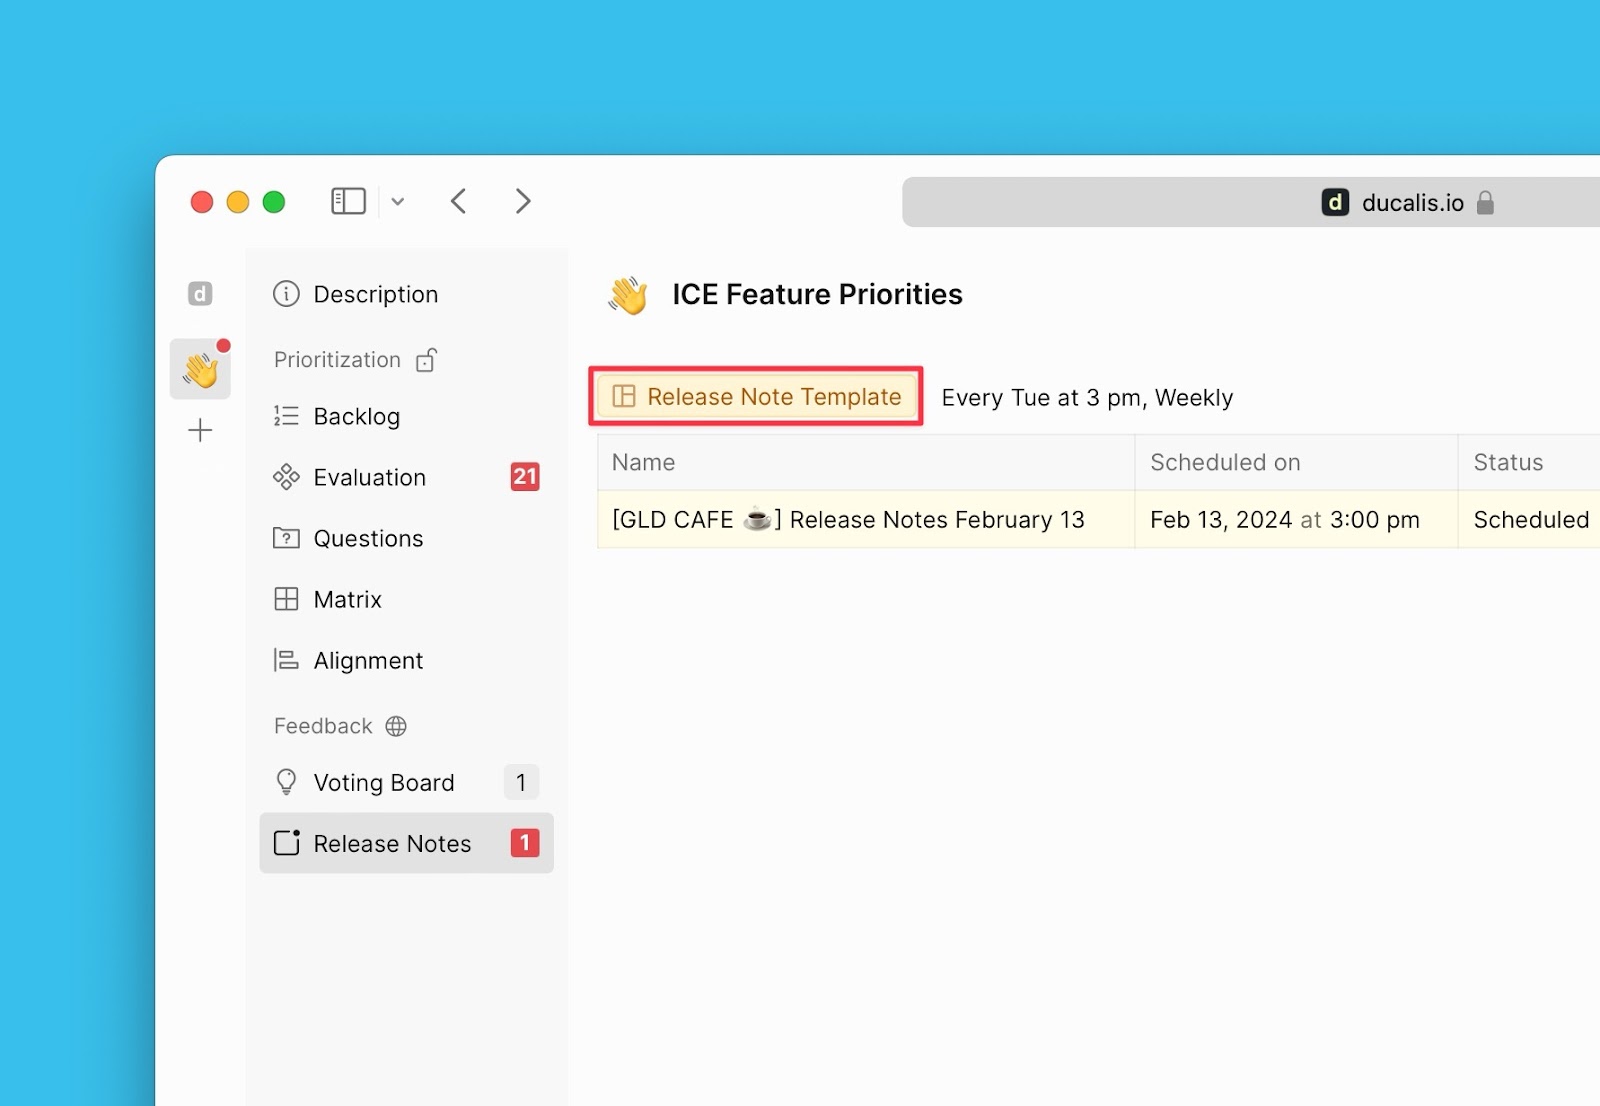The width and height of the screenshot is (1600, 1106).
Task: Switch to the Matrix view
Action: click(x=347, y=600)
